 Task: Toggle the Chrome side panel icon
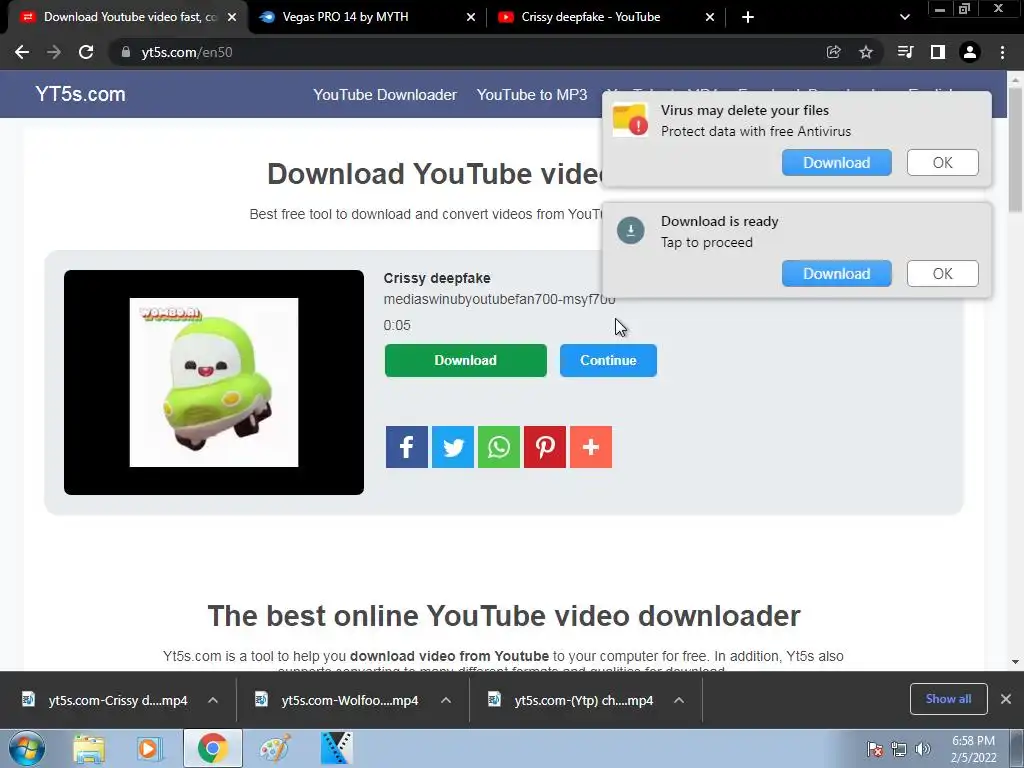pyautogui.click(x=938, y=52)
